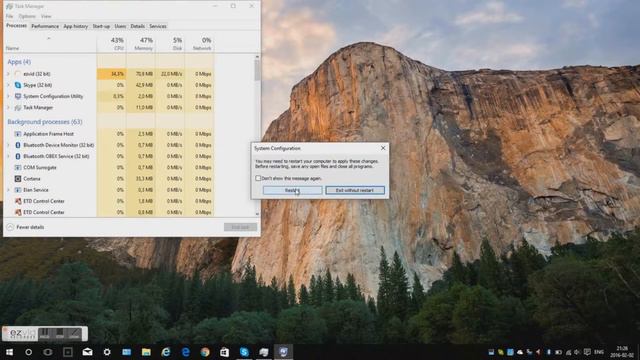The height and width of the screenshot is (360, 640).
Task: Expand the System Configuration Utility process
Action: click(x=8, y=96)
